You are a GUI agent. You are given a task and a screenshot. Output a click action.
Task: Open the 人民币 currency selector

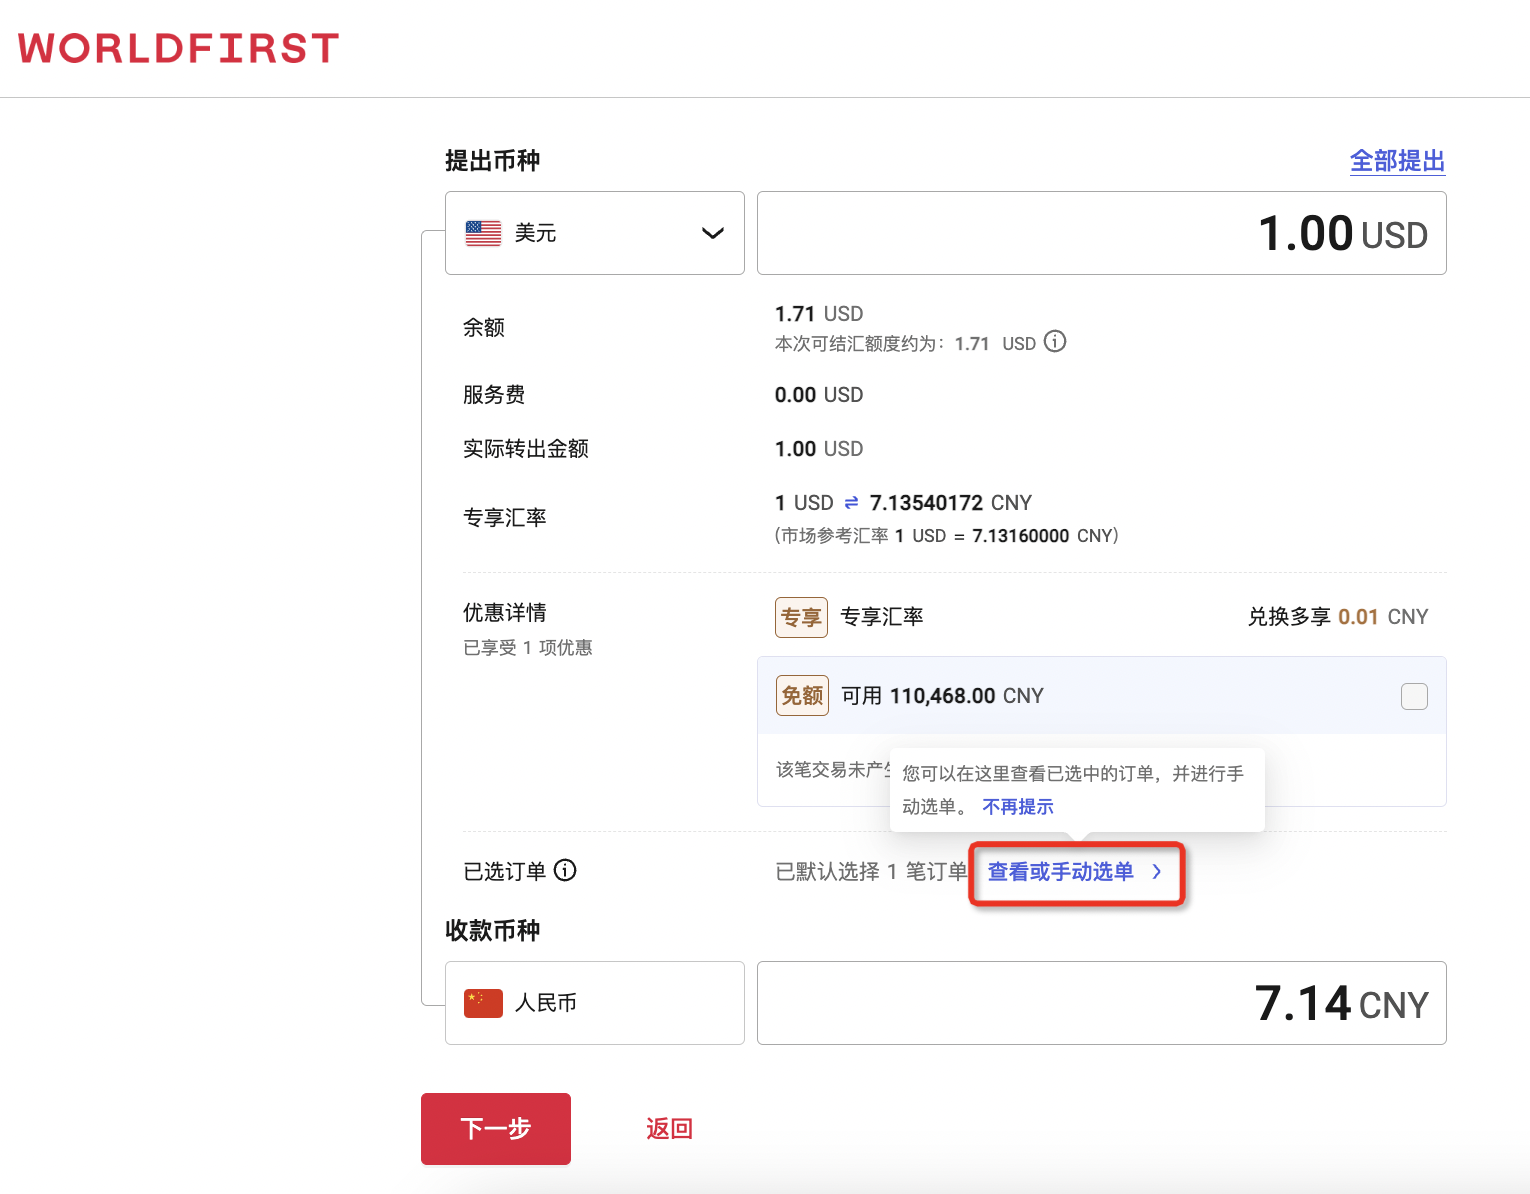pos(594,1002)
